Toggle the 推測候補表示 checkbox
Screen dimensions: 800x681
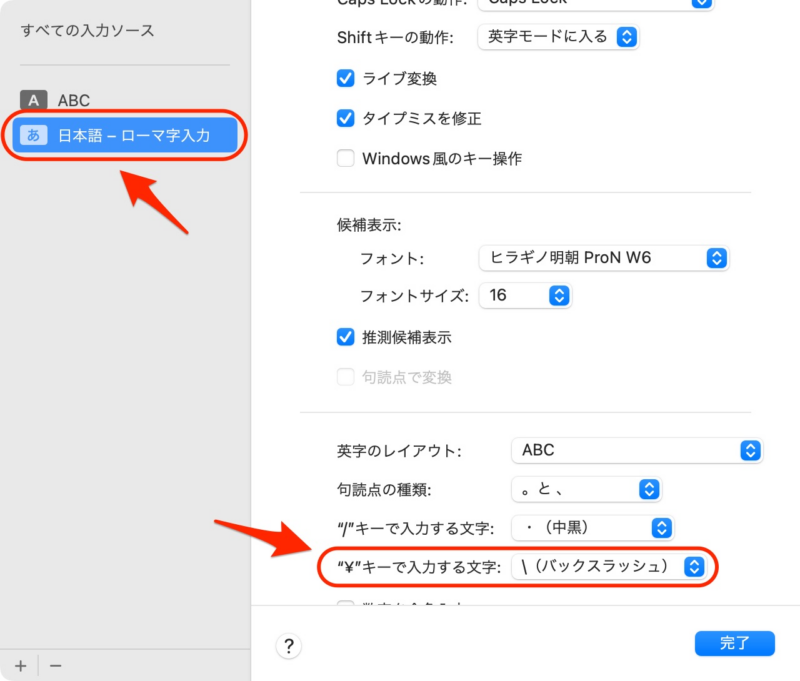pyautogui.click(x=345, y=337)
